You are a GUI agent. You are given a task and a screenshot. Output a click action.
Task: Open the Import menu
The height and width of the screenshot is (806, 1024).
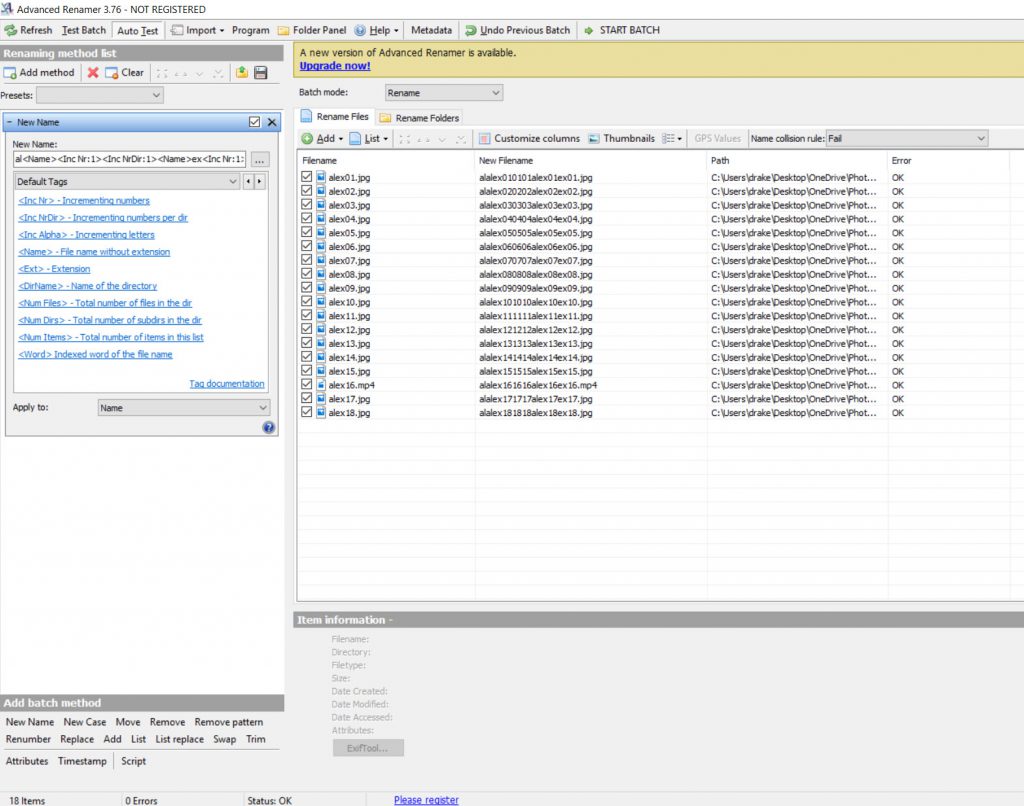coord(200,30)
